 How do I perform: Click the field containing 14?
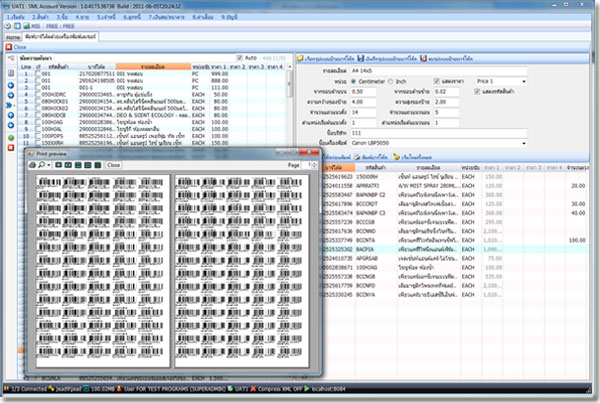tap(363, 113)
